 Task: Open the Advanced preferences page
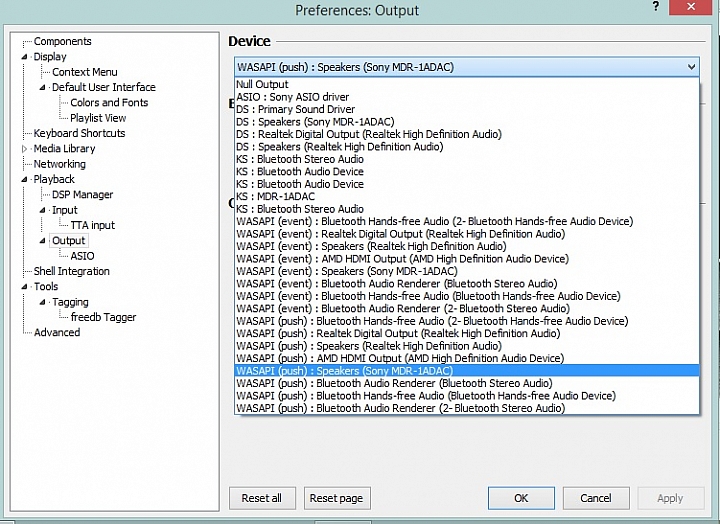coord(57,332)
